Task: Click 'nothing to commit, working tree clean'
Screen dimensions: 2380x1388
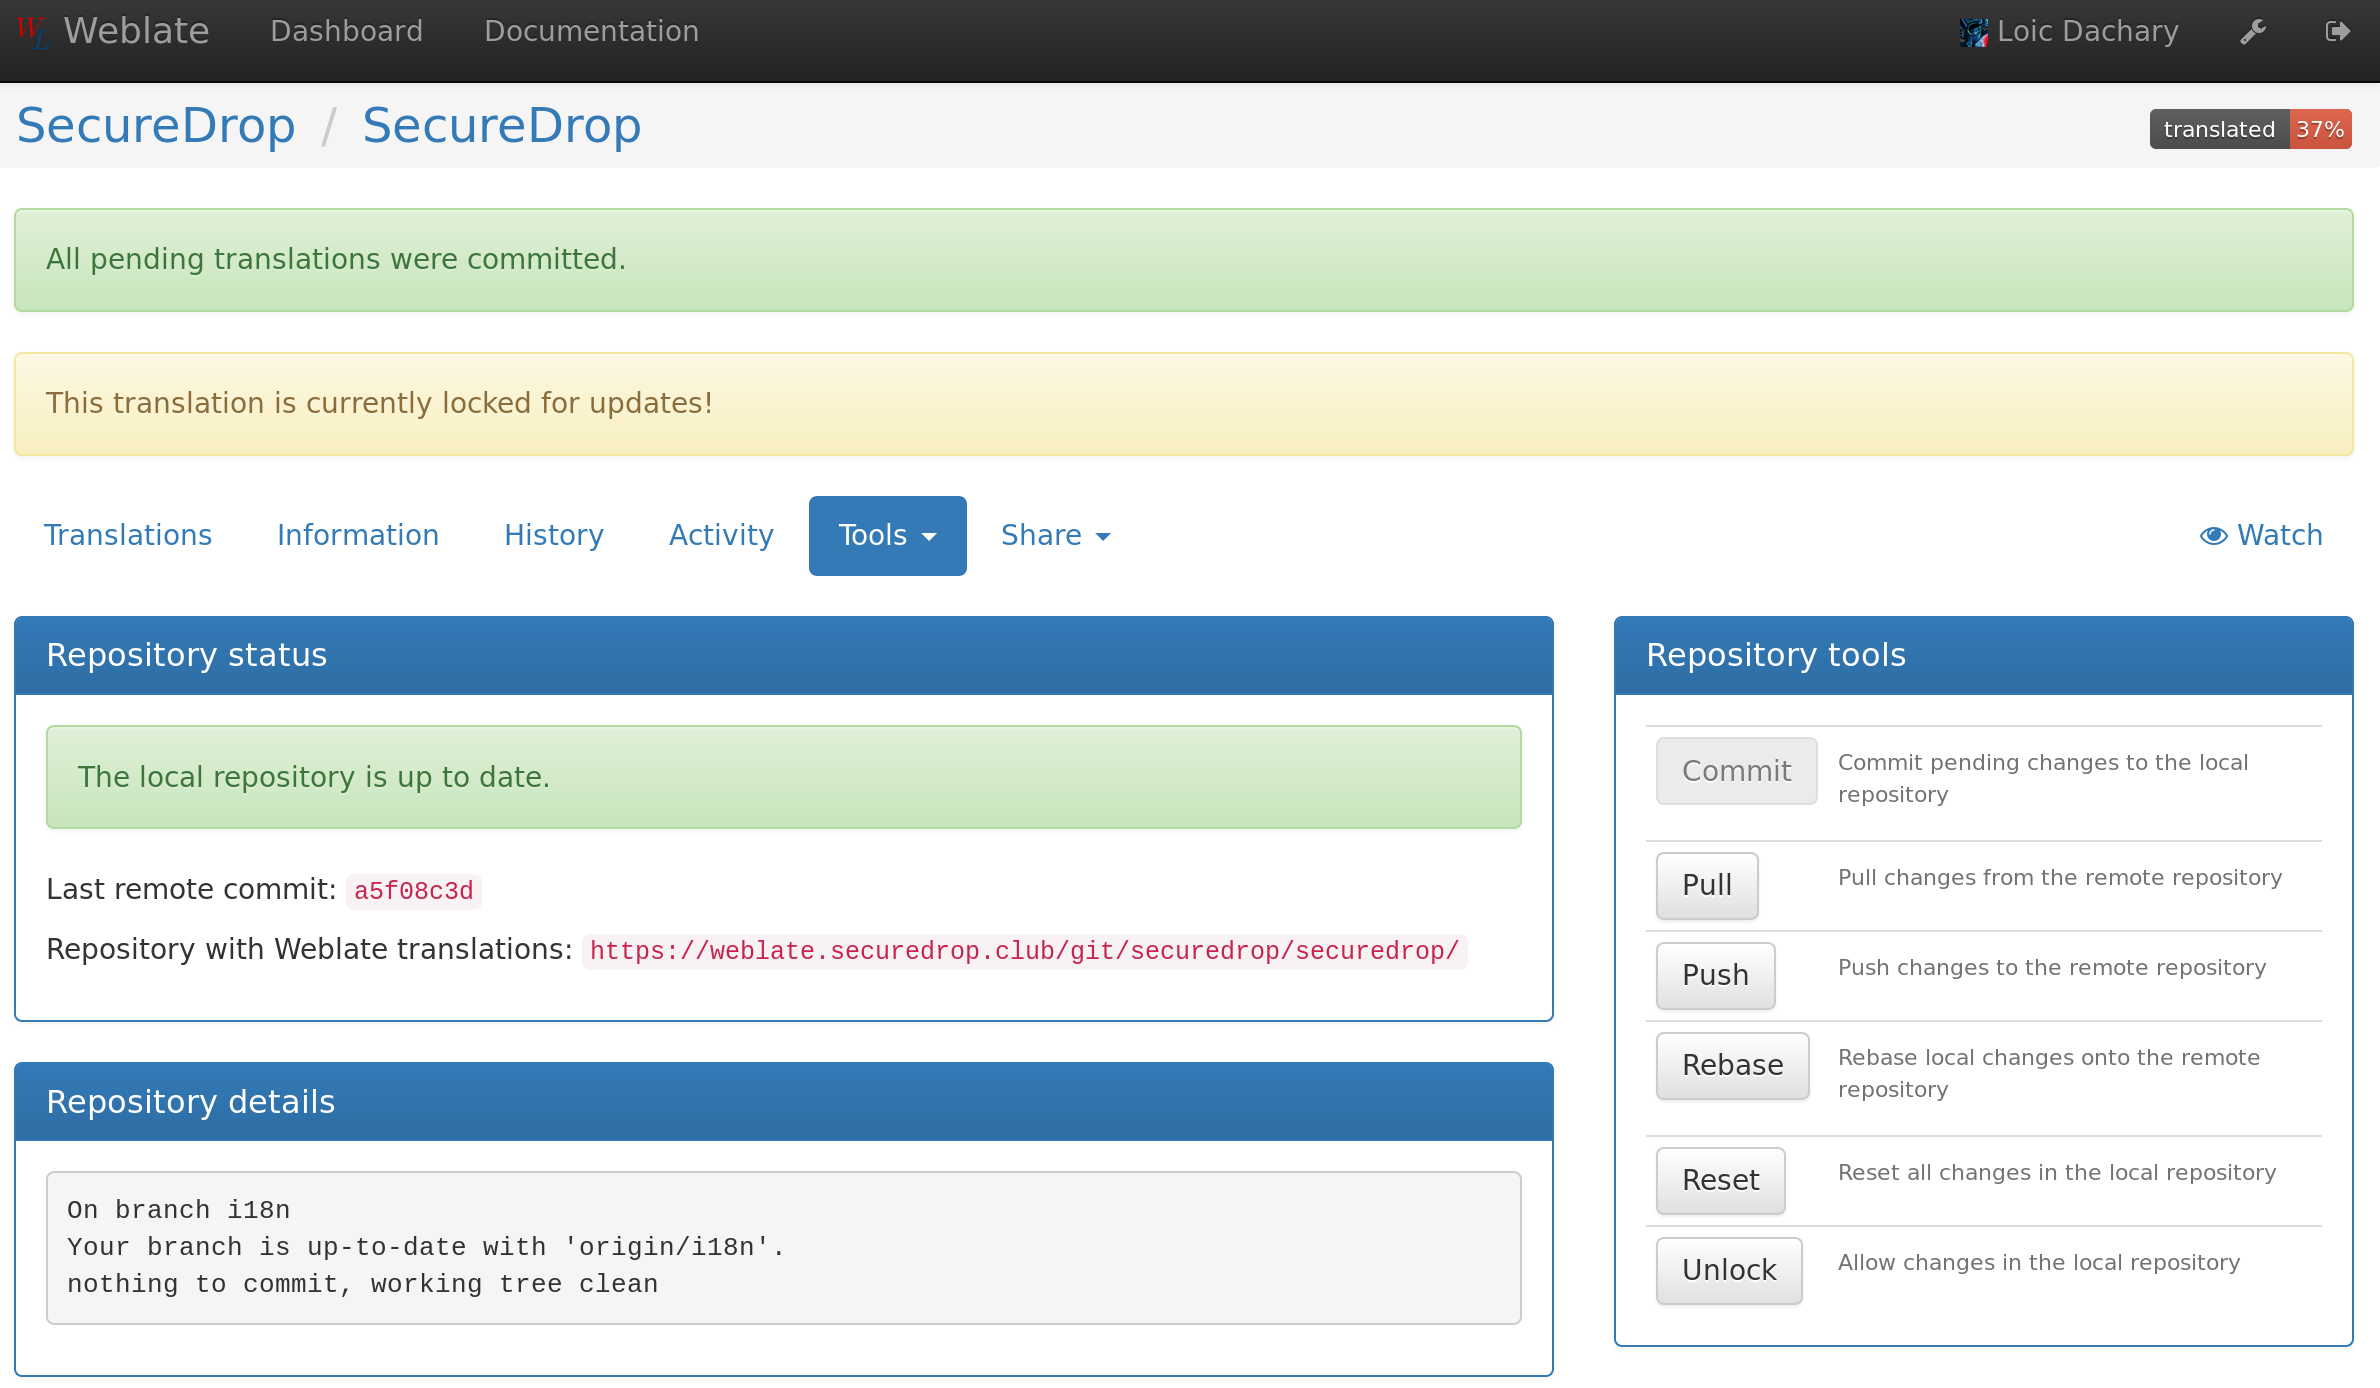Action: tap(363, 1284)
